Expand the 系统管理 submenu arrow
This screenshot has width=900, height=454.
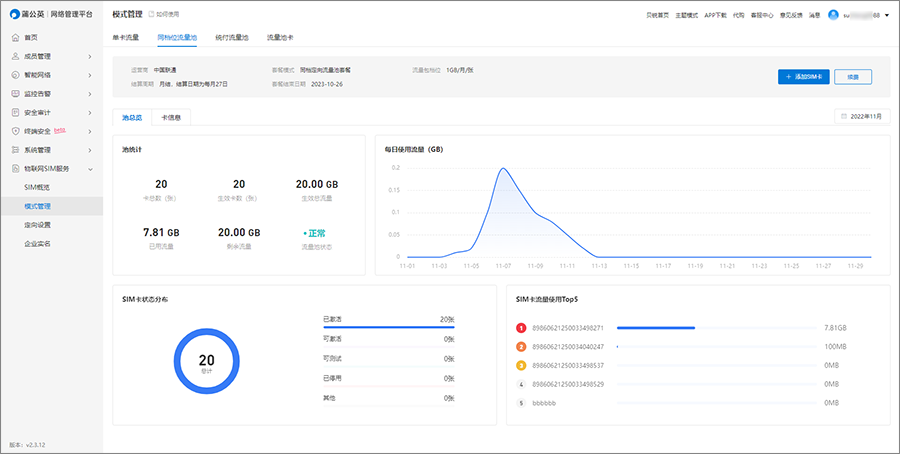90,150
